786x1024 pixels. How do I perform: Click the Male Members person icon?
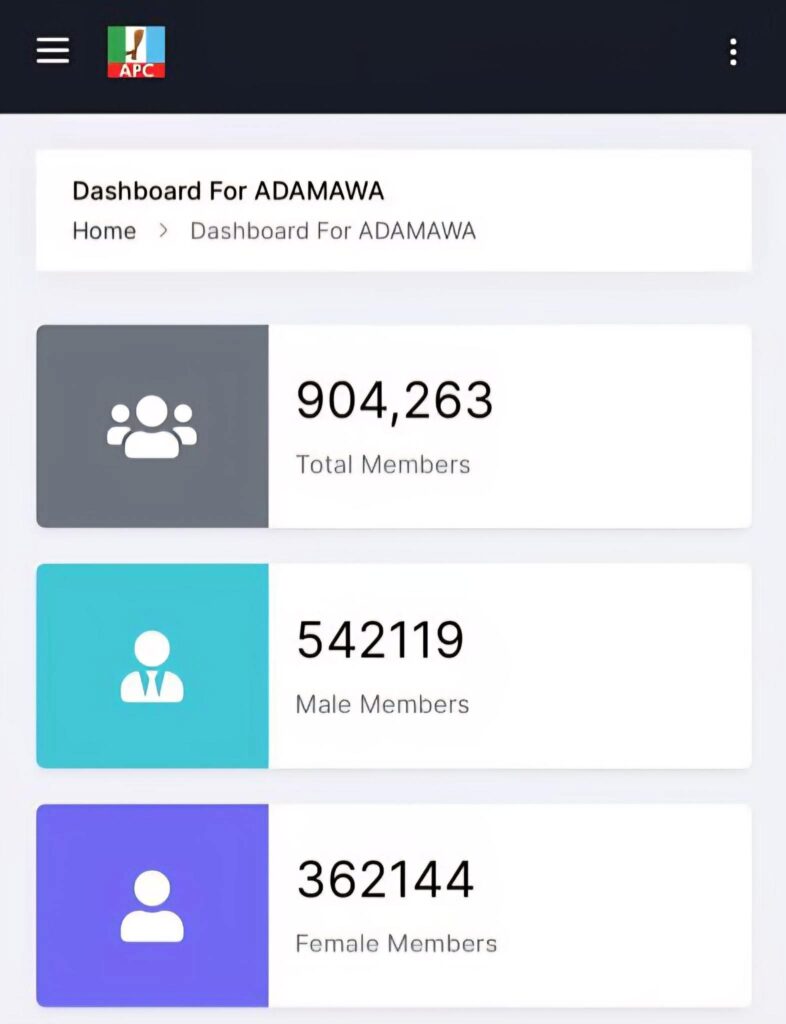point(152,666)
